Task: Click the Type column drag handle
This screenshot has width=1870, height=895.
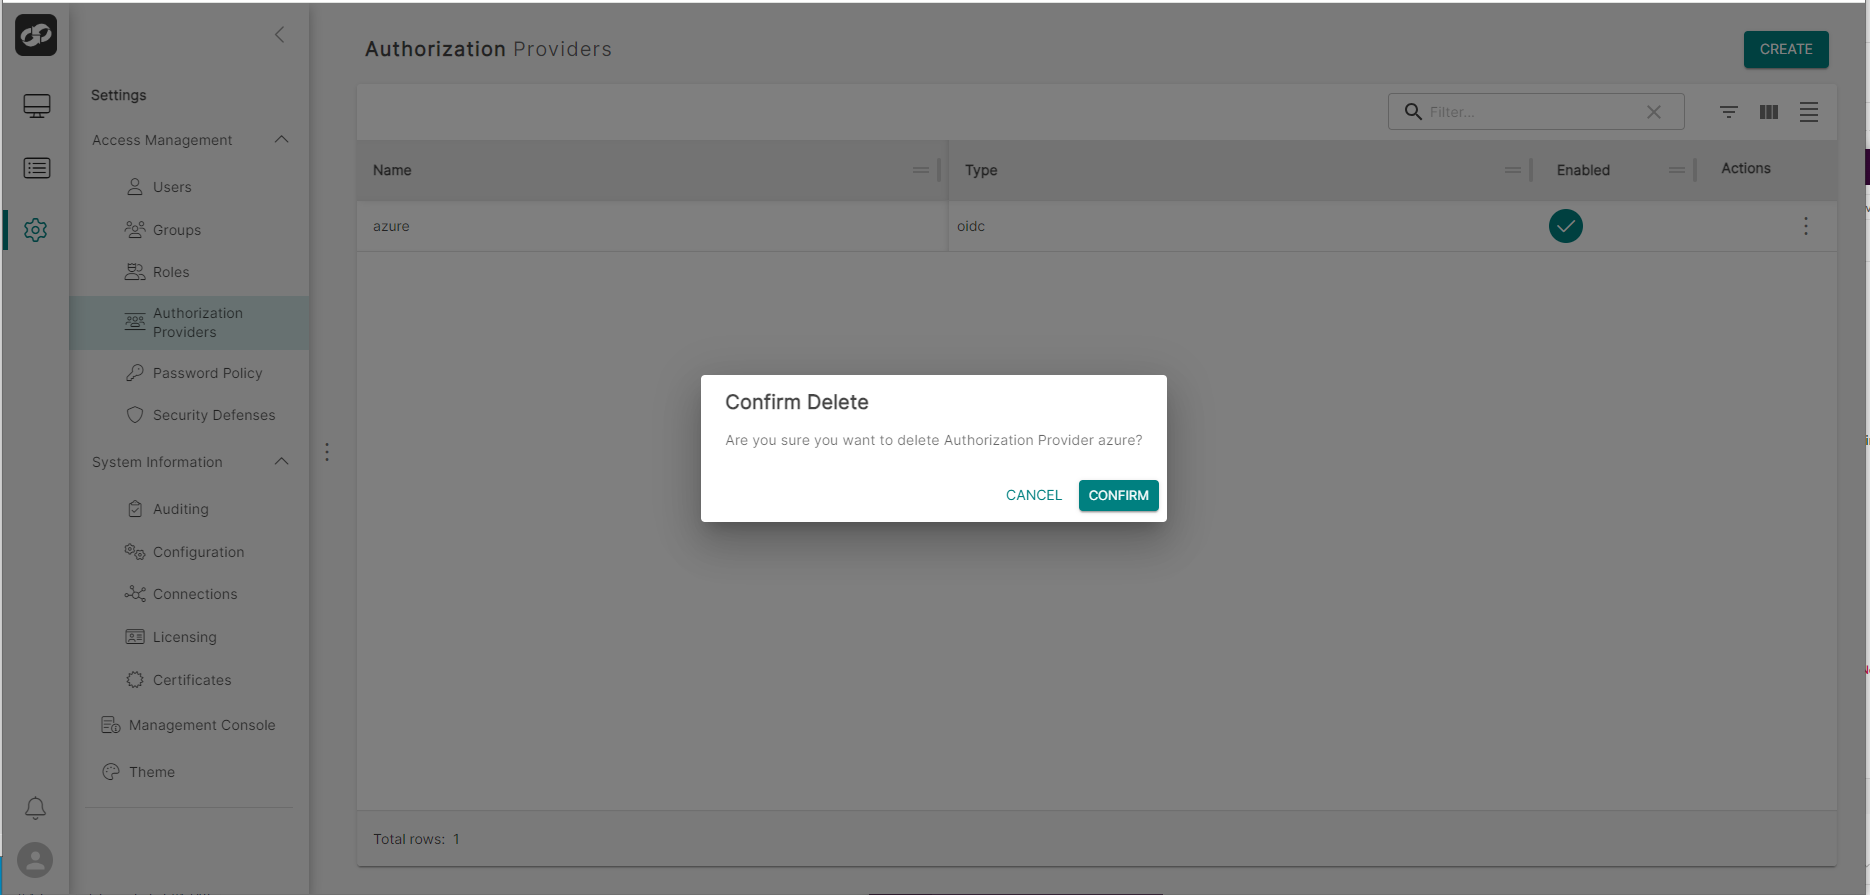Action: tap(1513, 170)
